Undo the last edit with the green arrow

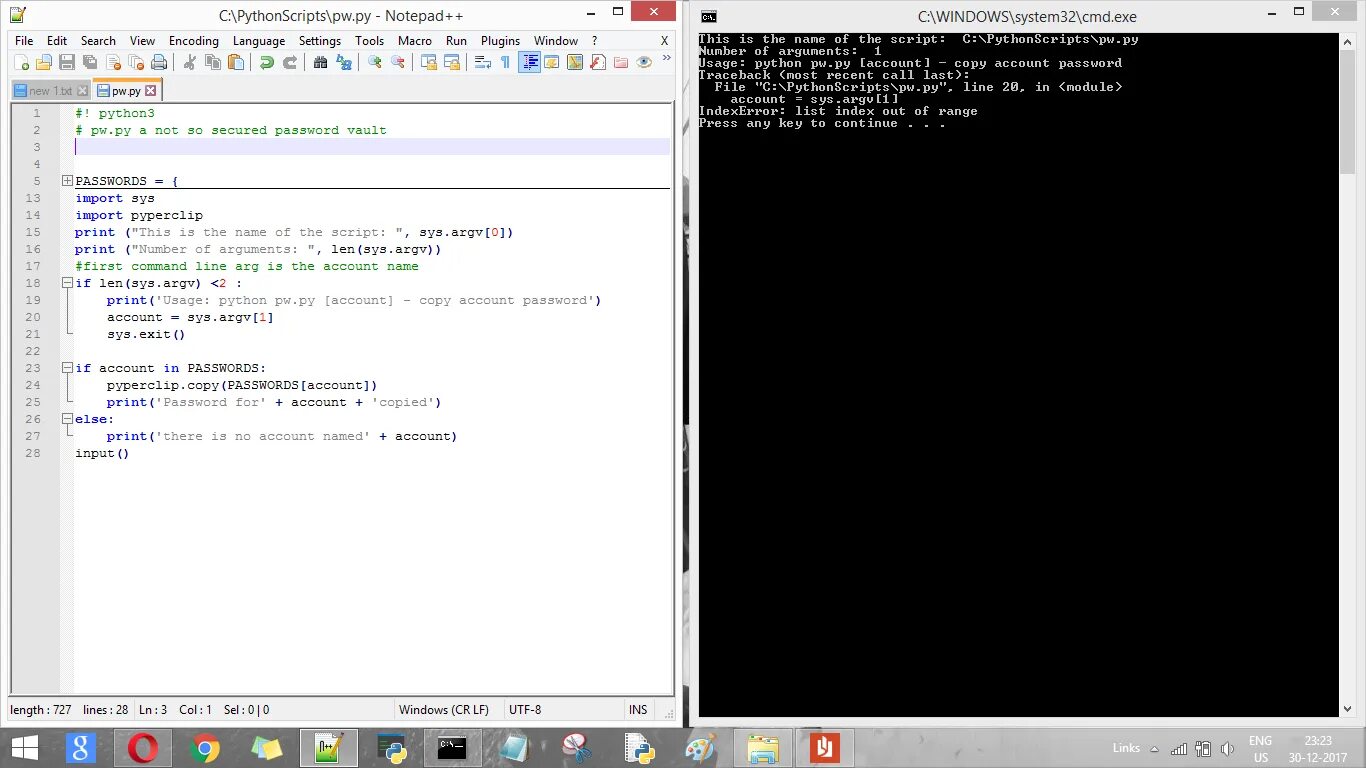click(x=267, y=62)
